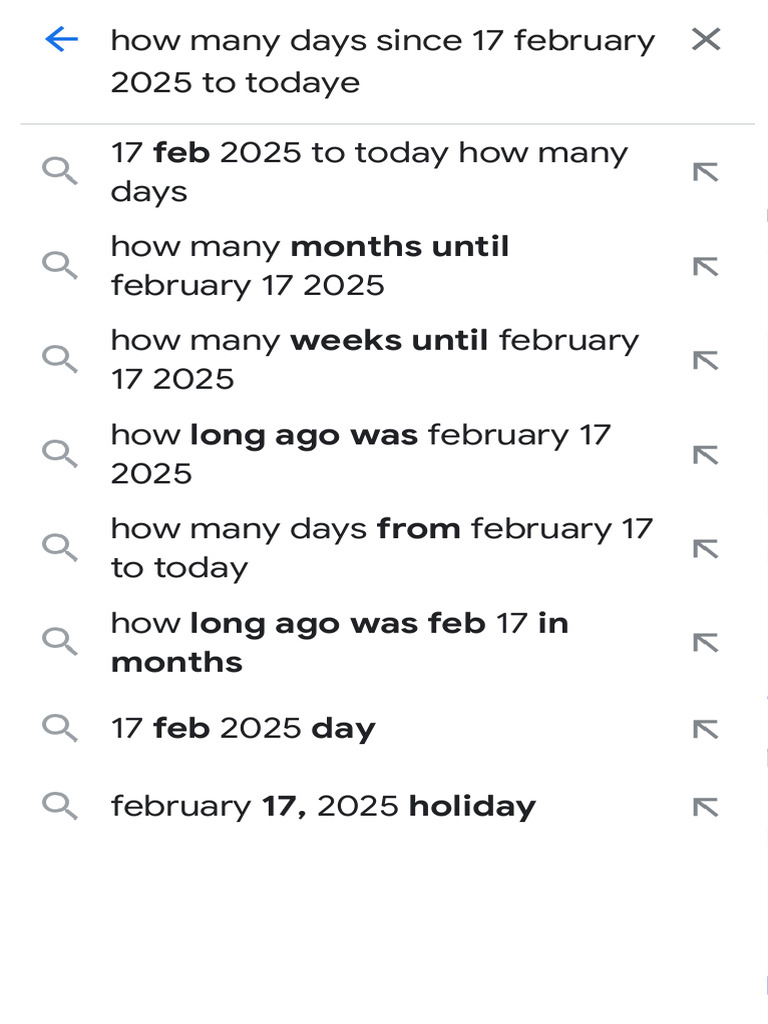Use fill arrow on 'feb 17 in months' row
The height and width of the screenshot is (1024, 768).
point(706,642)
